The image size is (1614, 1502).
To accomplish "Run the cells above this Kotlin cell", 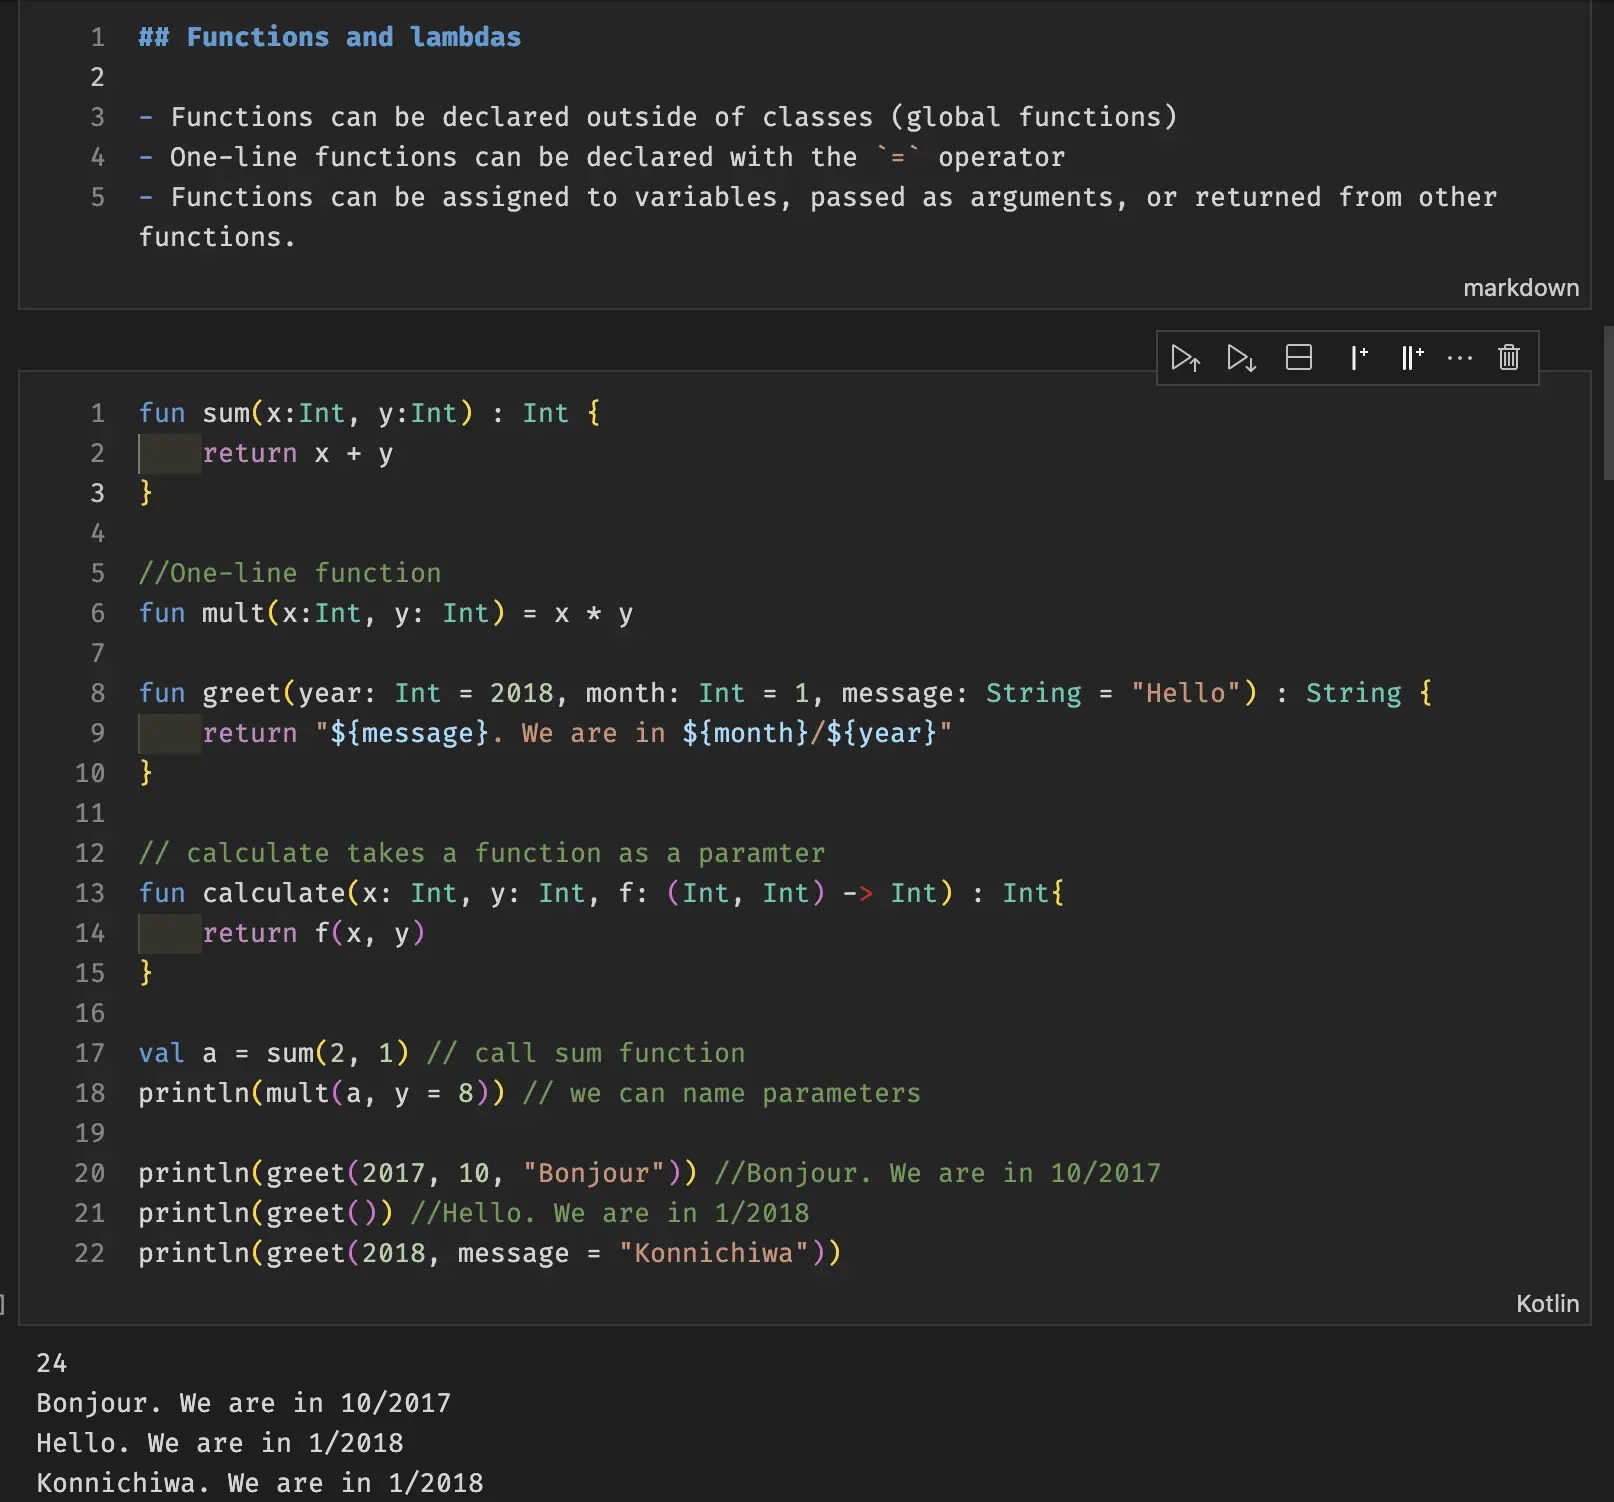I will (1185, 358).
